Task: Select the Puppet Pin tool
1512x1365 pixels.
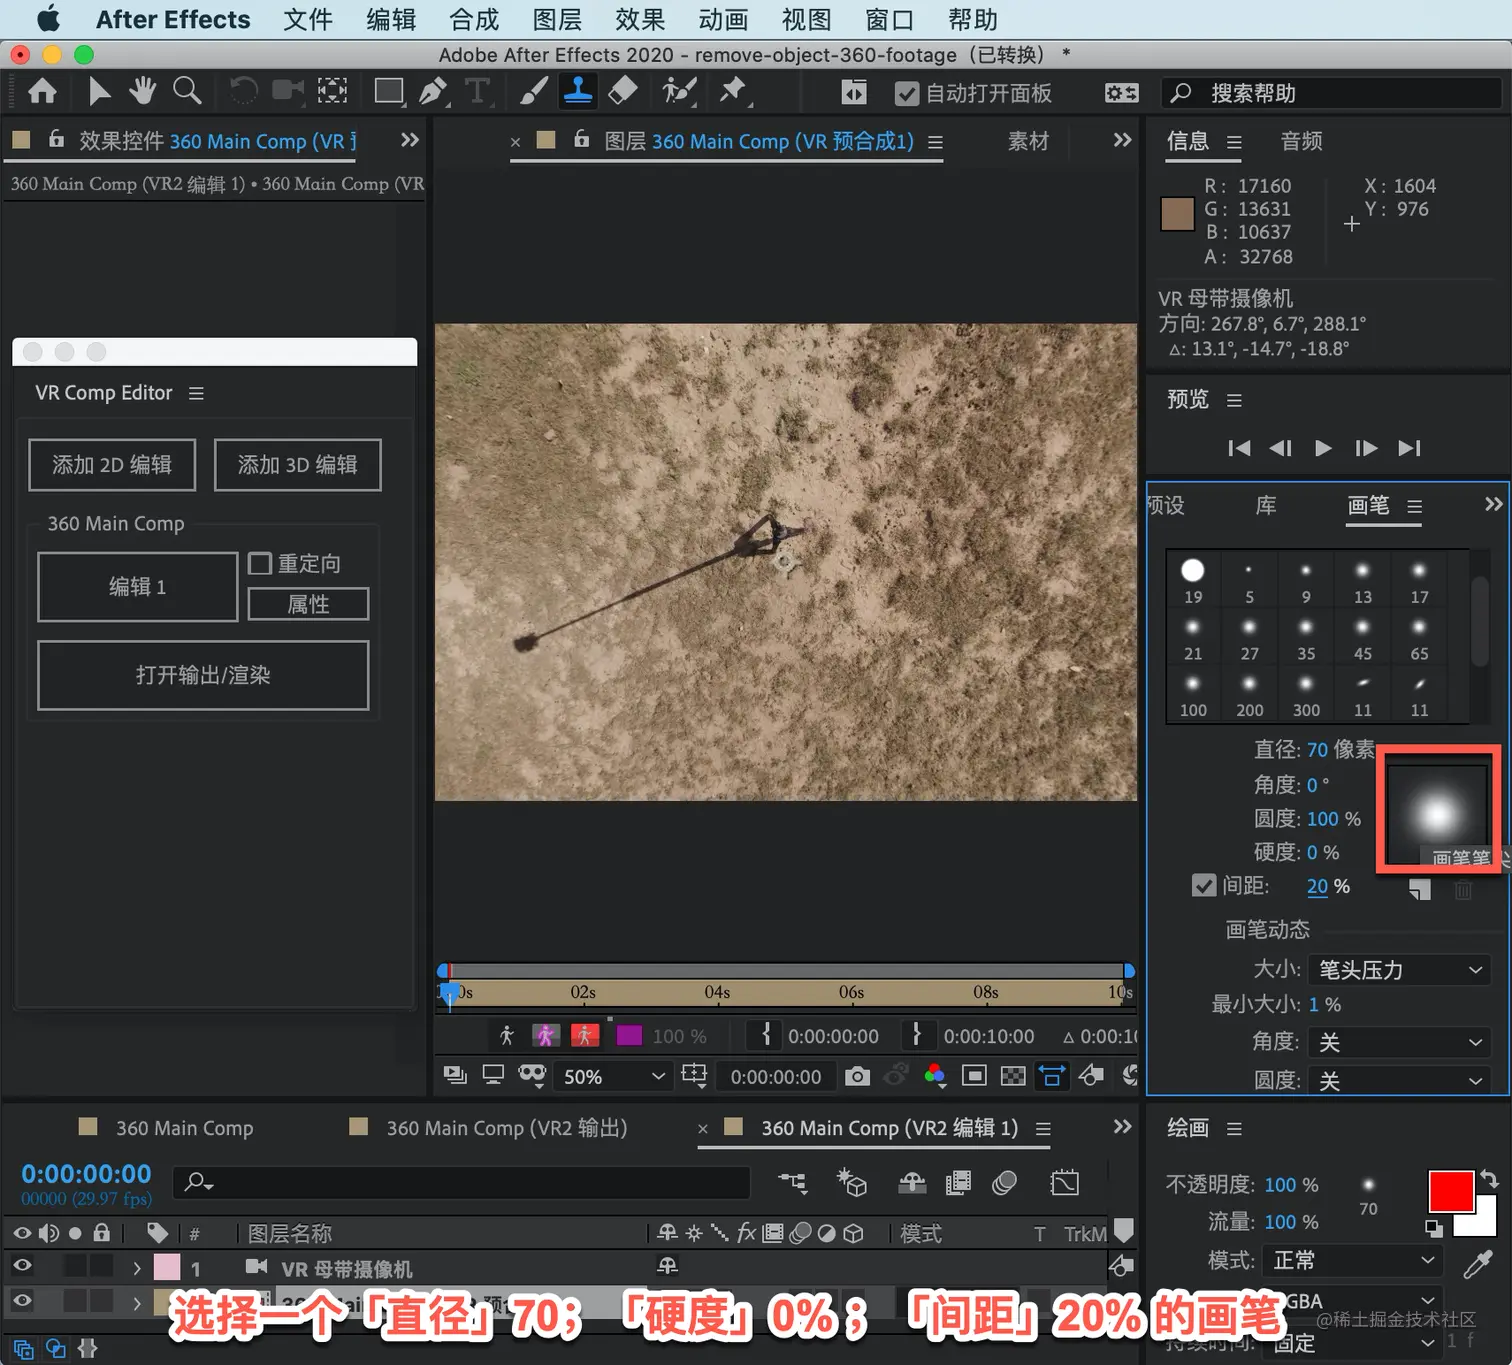Action: coord(734,92)
